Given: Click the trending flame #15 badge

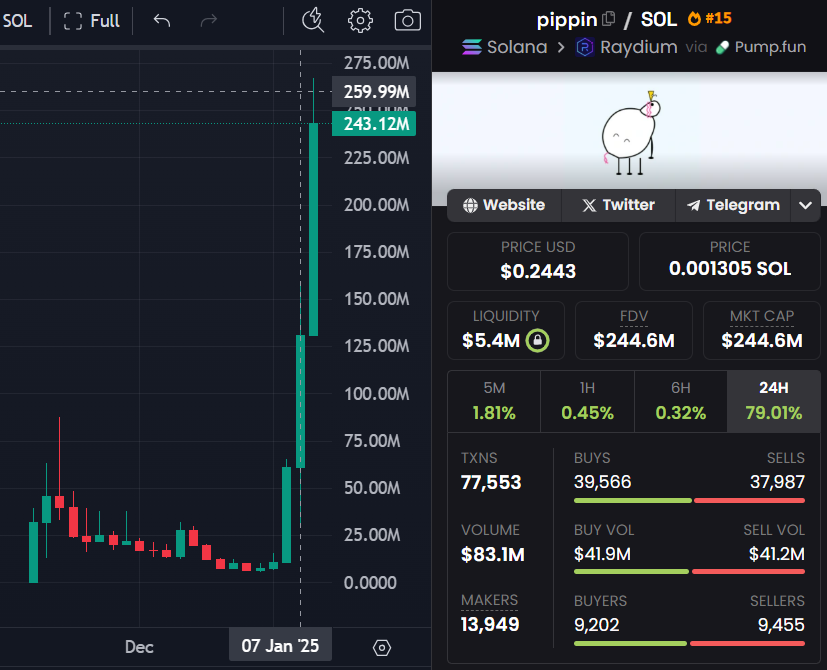Looking at the screenshot, I should tap(709, 18).
